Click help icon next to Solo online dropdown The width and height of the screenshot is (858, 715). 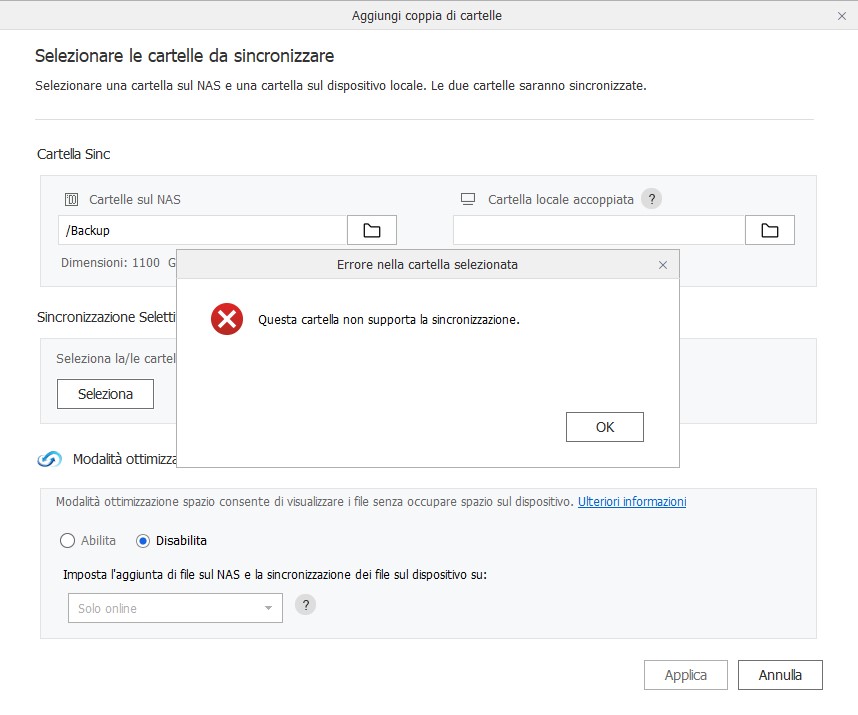click(306, 605)
